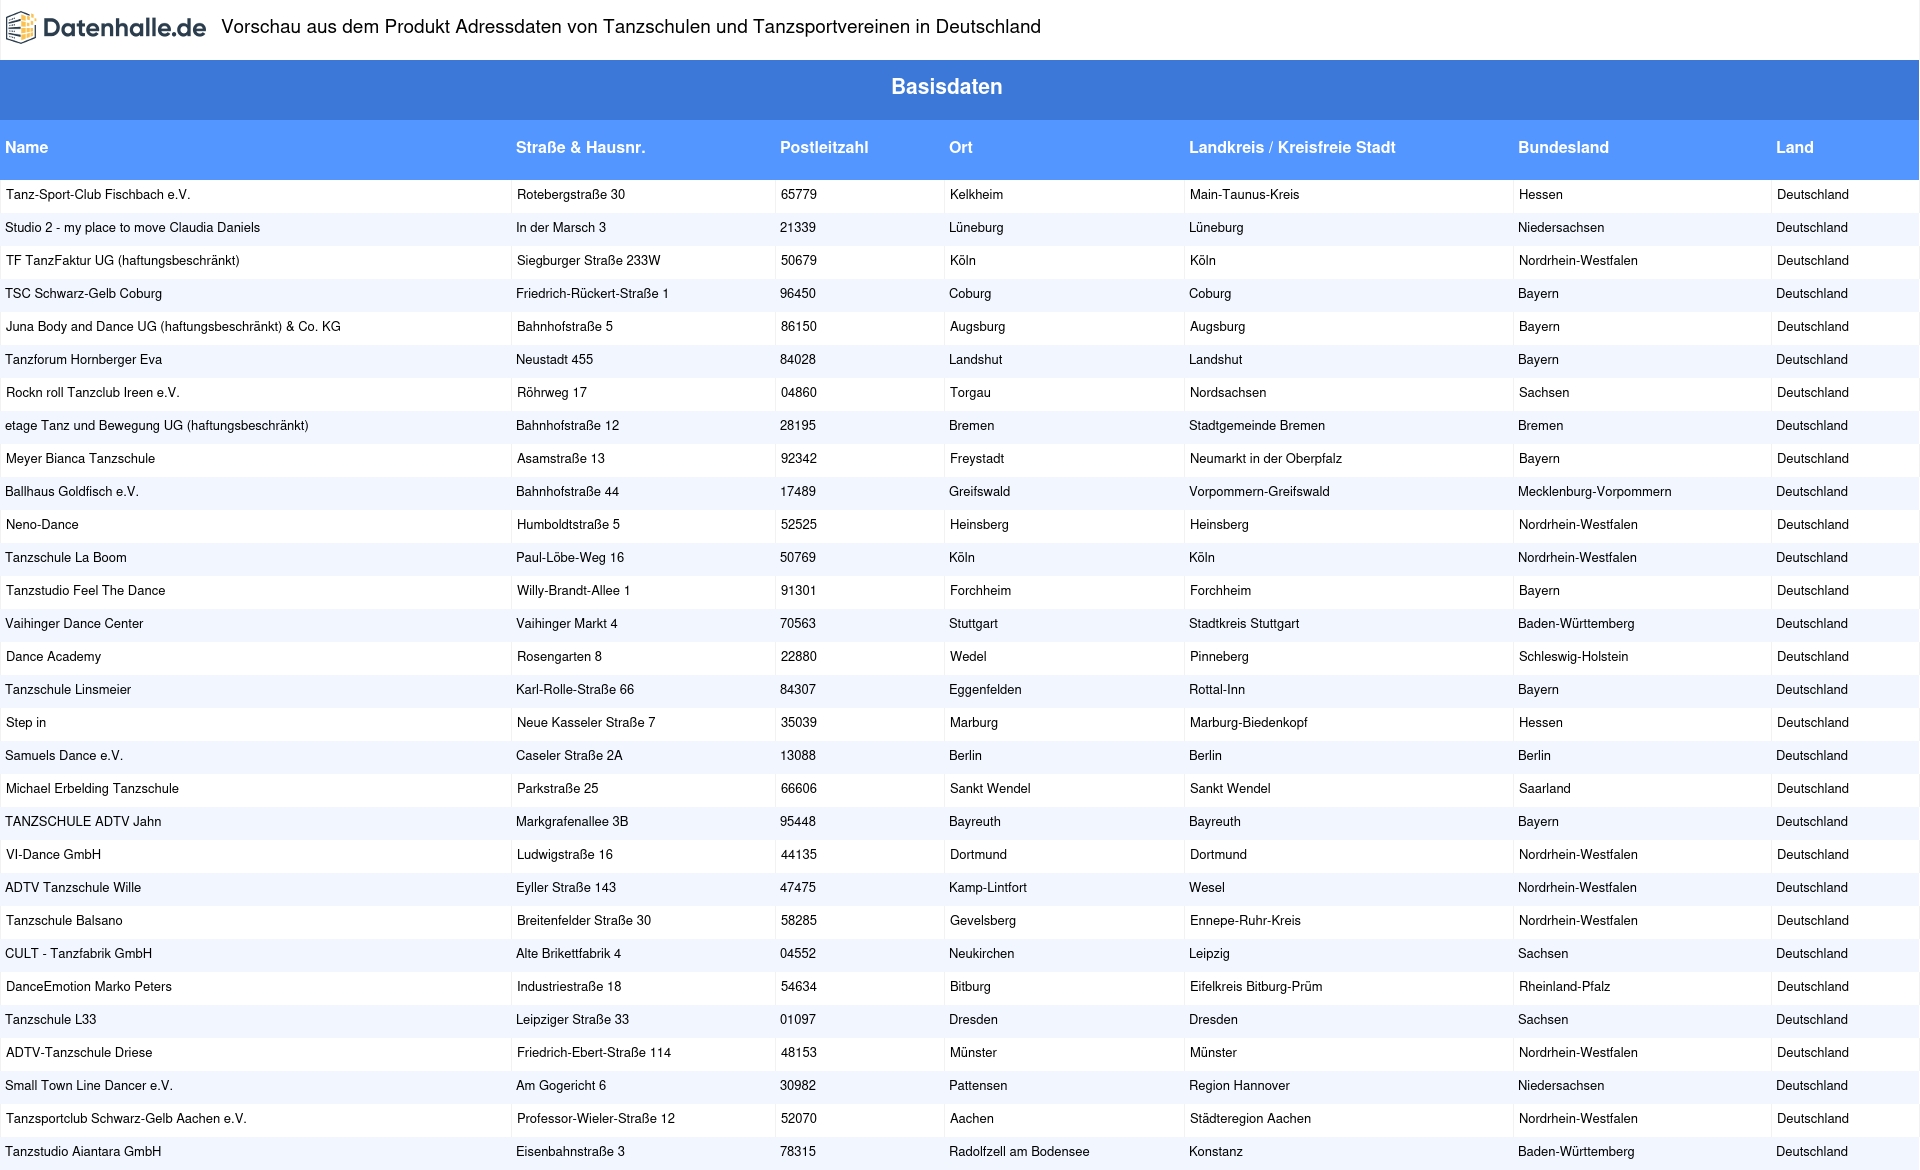Click Juna Body and Dance UG cell

[x=173, y=326]
